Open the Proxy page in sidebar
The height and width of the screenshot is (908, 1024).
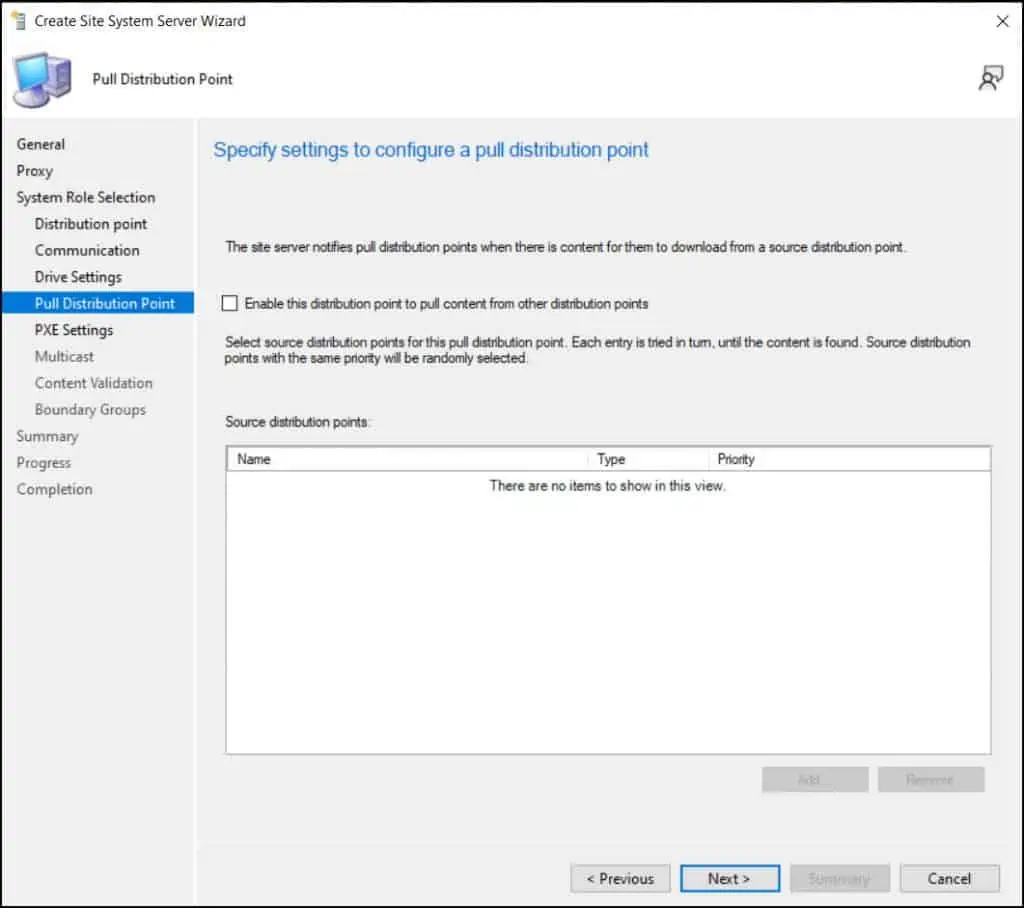click(x=35, y=171)
